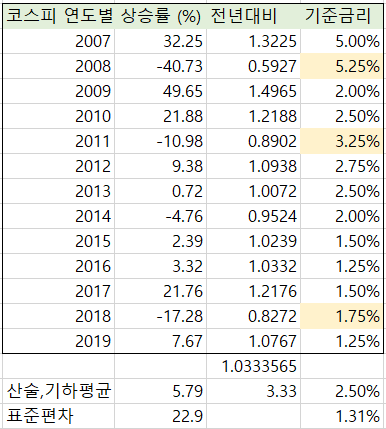Click the year cell 2013
Image resolution: width=386 pixels, height=429 pixels.
click(x=59, y=191)
